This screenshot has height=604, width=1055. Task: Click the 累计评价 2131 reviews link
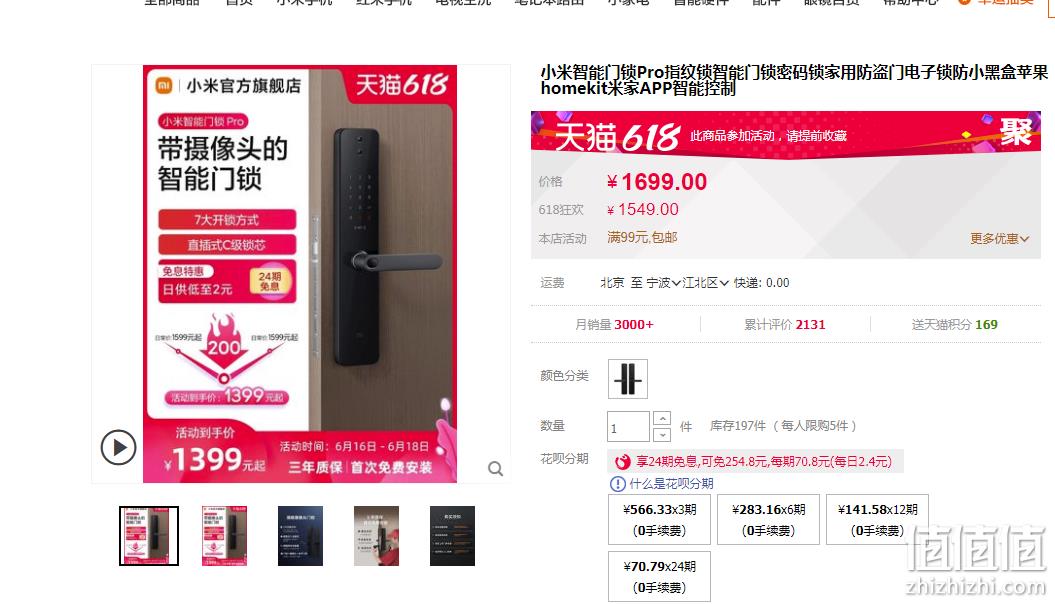pyautogui.click(x=785, y=325)
